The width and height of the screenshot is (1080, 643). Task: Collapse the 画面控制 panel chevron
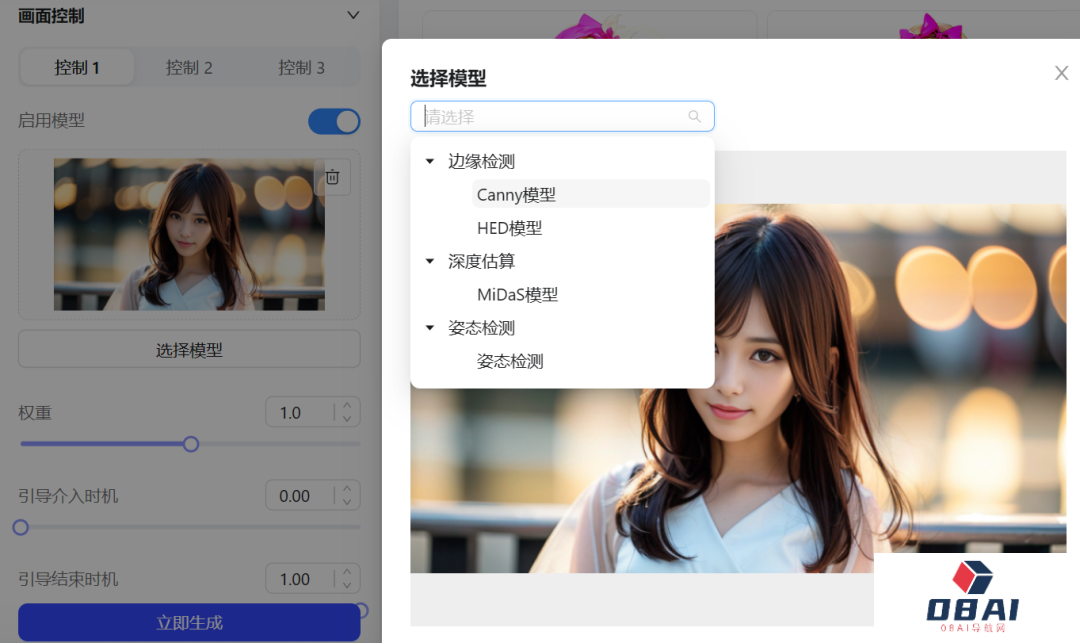[352, 15]
